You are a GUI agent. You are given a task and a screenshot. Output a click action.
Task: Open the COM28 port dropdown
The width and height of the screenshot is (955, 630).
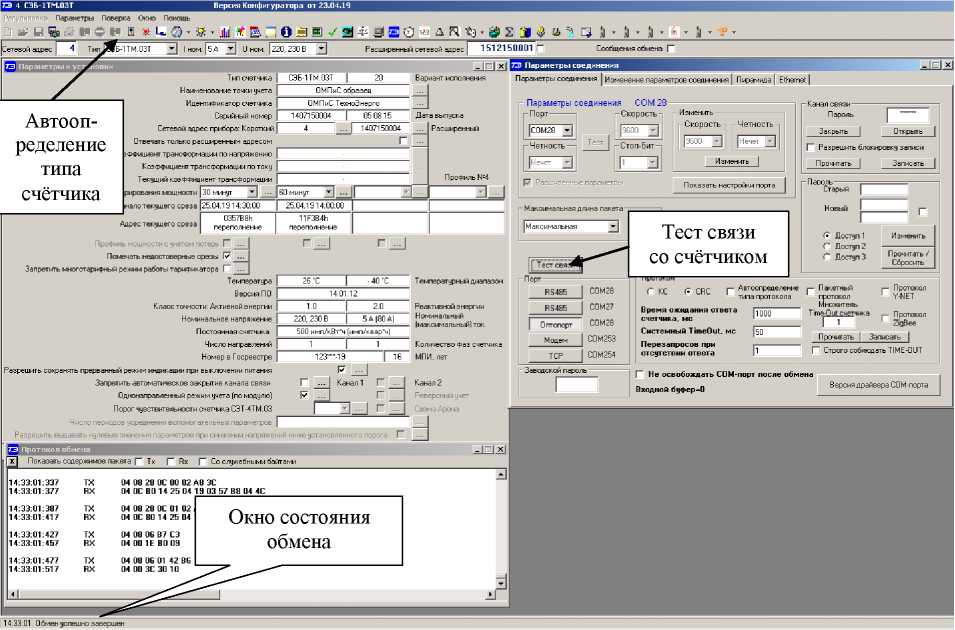(566, 130)
